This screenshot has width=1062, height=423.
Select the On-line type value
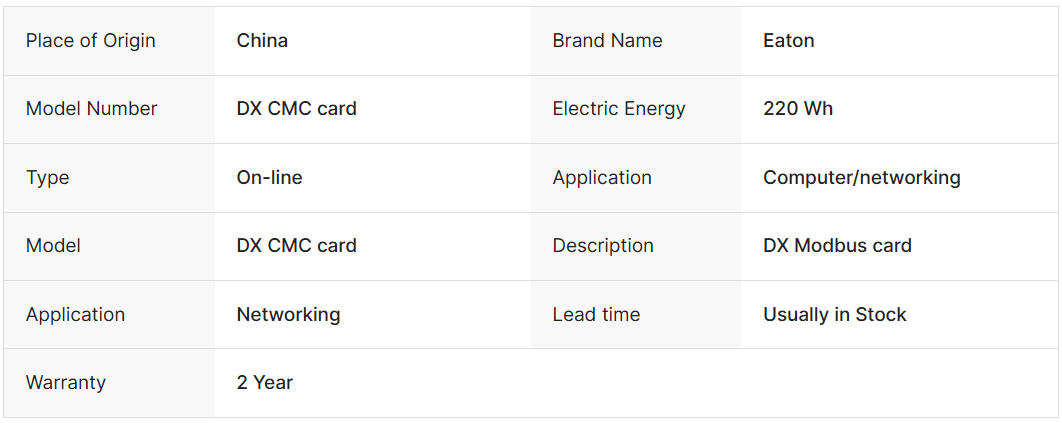pyautogui.click(x=269, y=178)
